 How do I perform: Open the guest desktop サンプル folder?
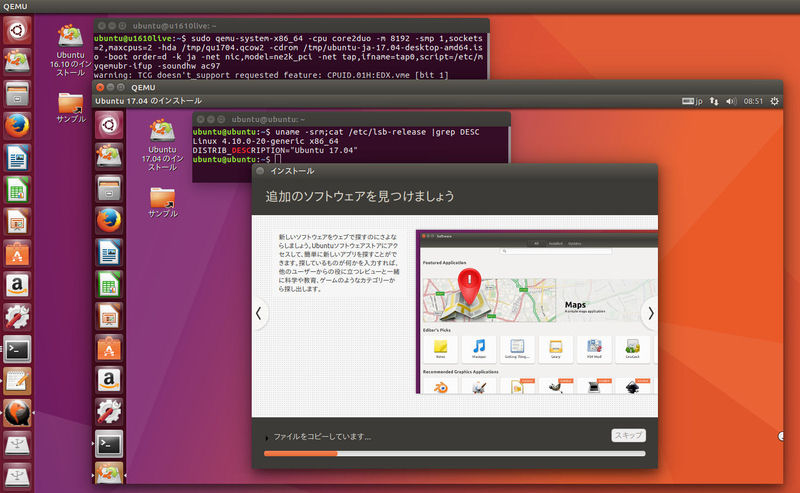[x=162, y=202]
